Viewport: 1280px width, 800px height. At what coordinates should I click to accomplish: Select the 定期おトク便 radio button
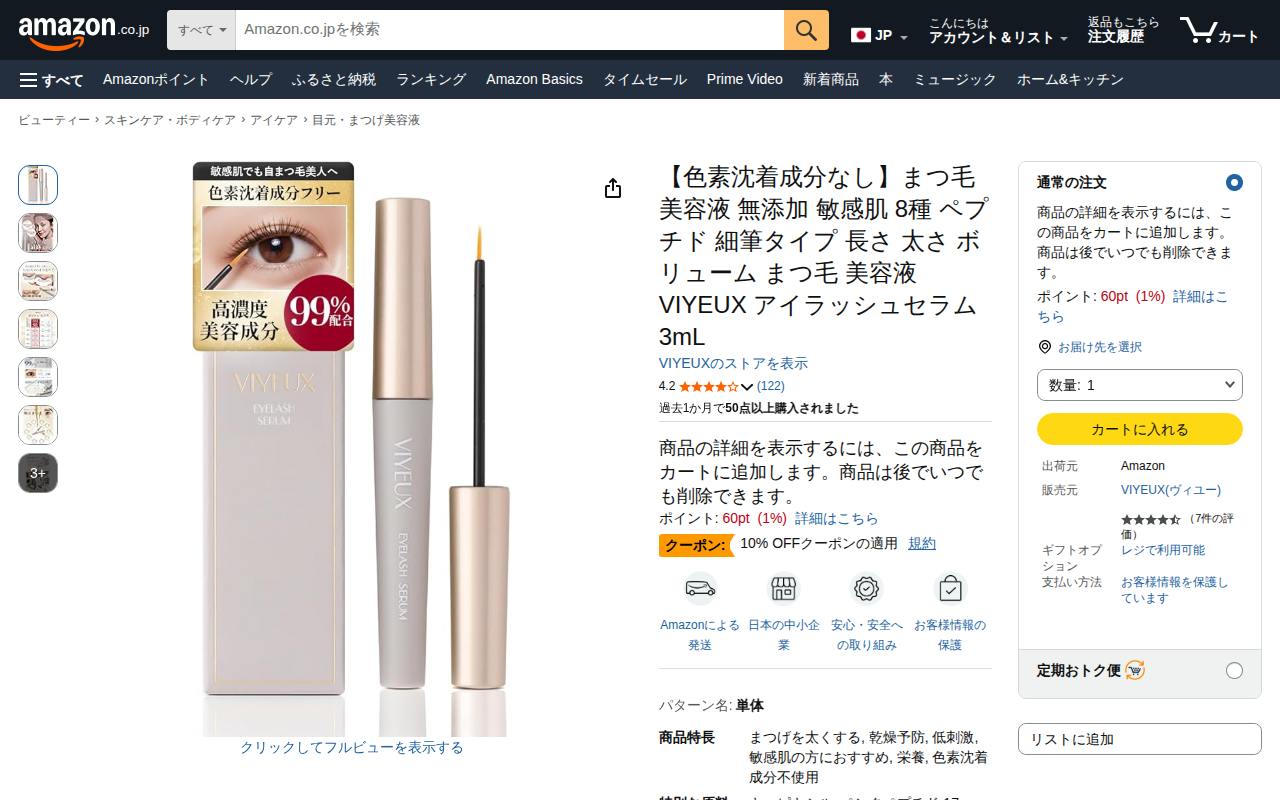click(x=1234, y=670)
